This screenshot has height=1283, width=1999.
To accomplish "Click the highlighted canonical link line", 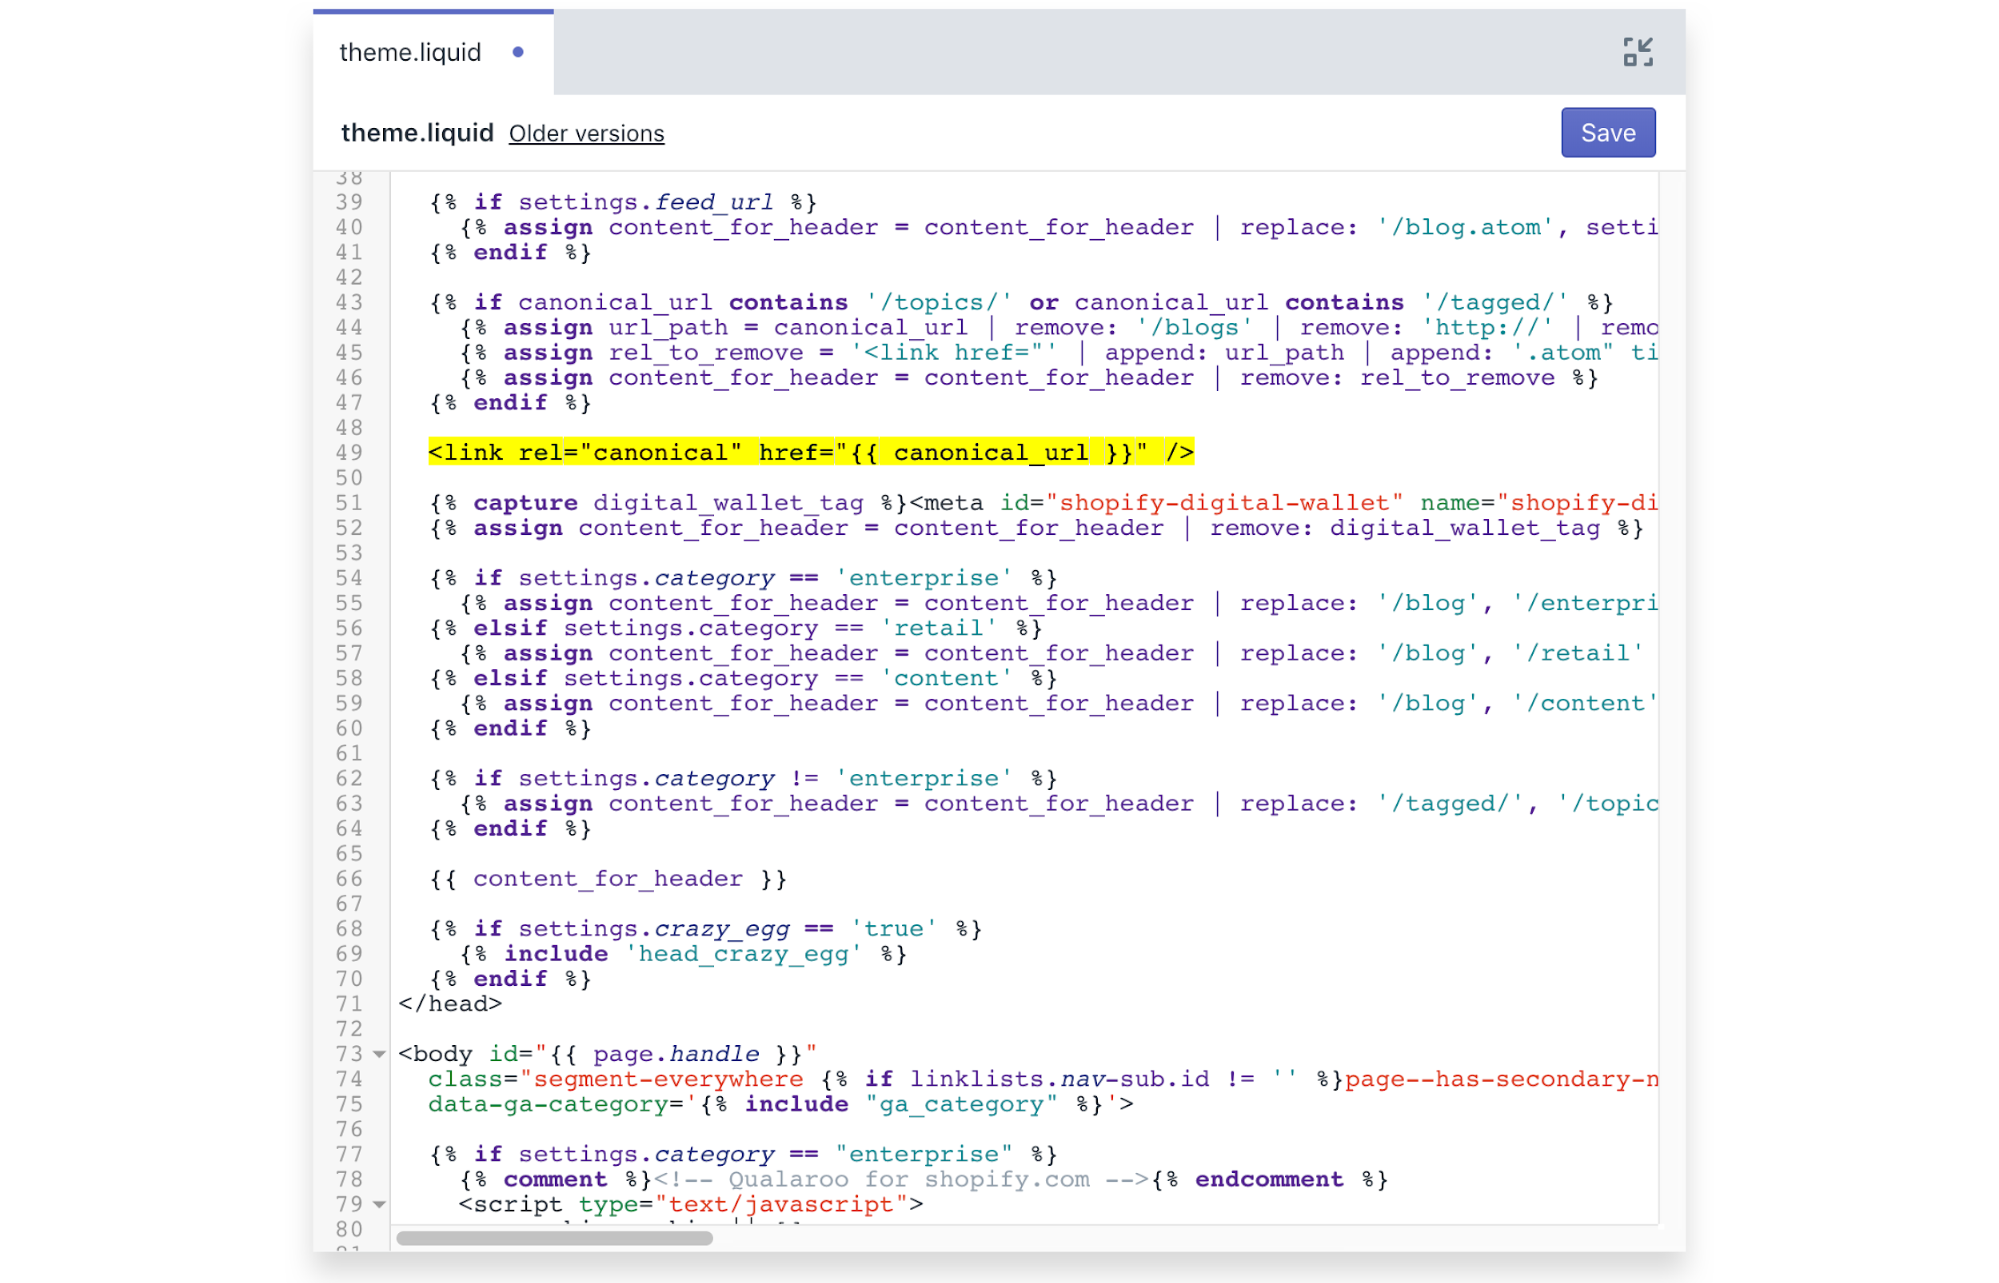I will [x=810, y=453].
